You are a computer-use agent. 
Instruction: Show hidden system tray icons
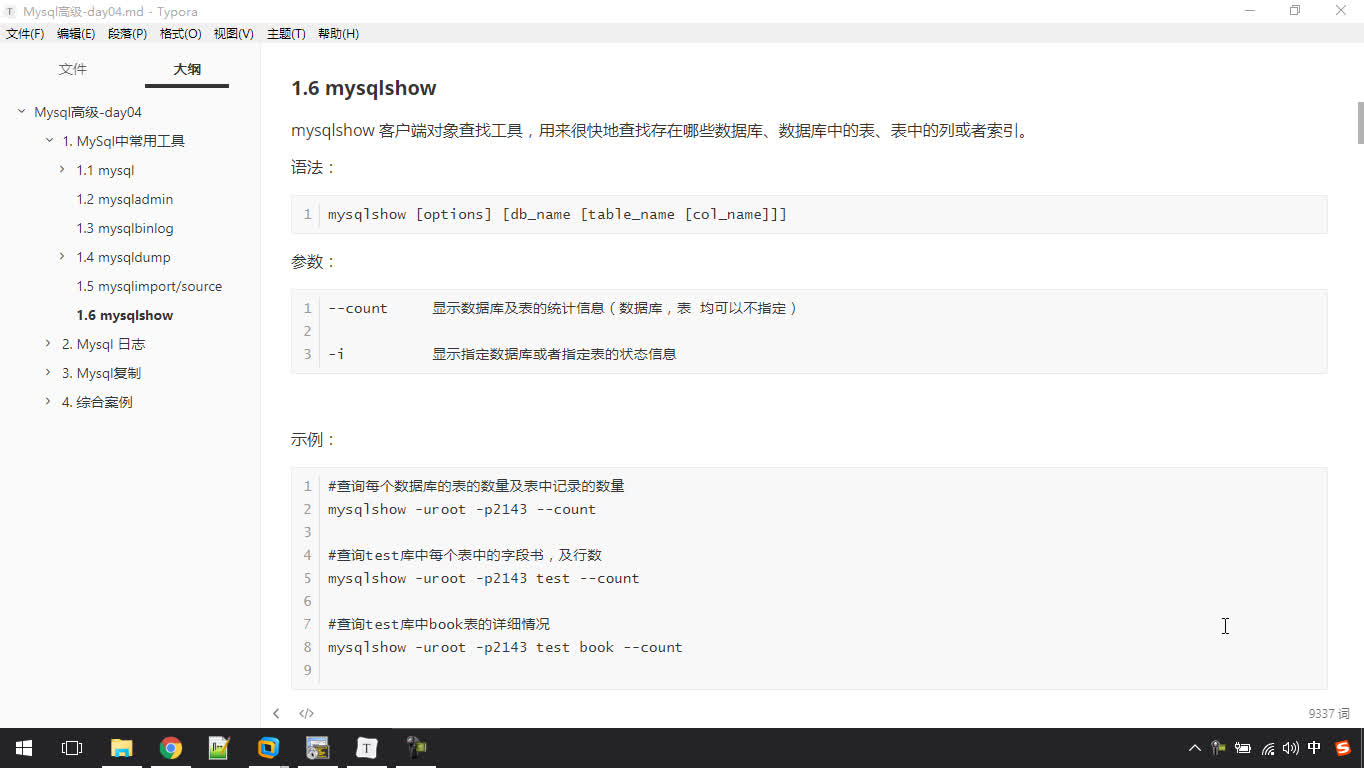pos(1194,748)
